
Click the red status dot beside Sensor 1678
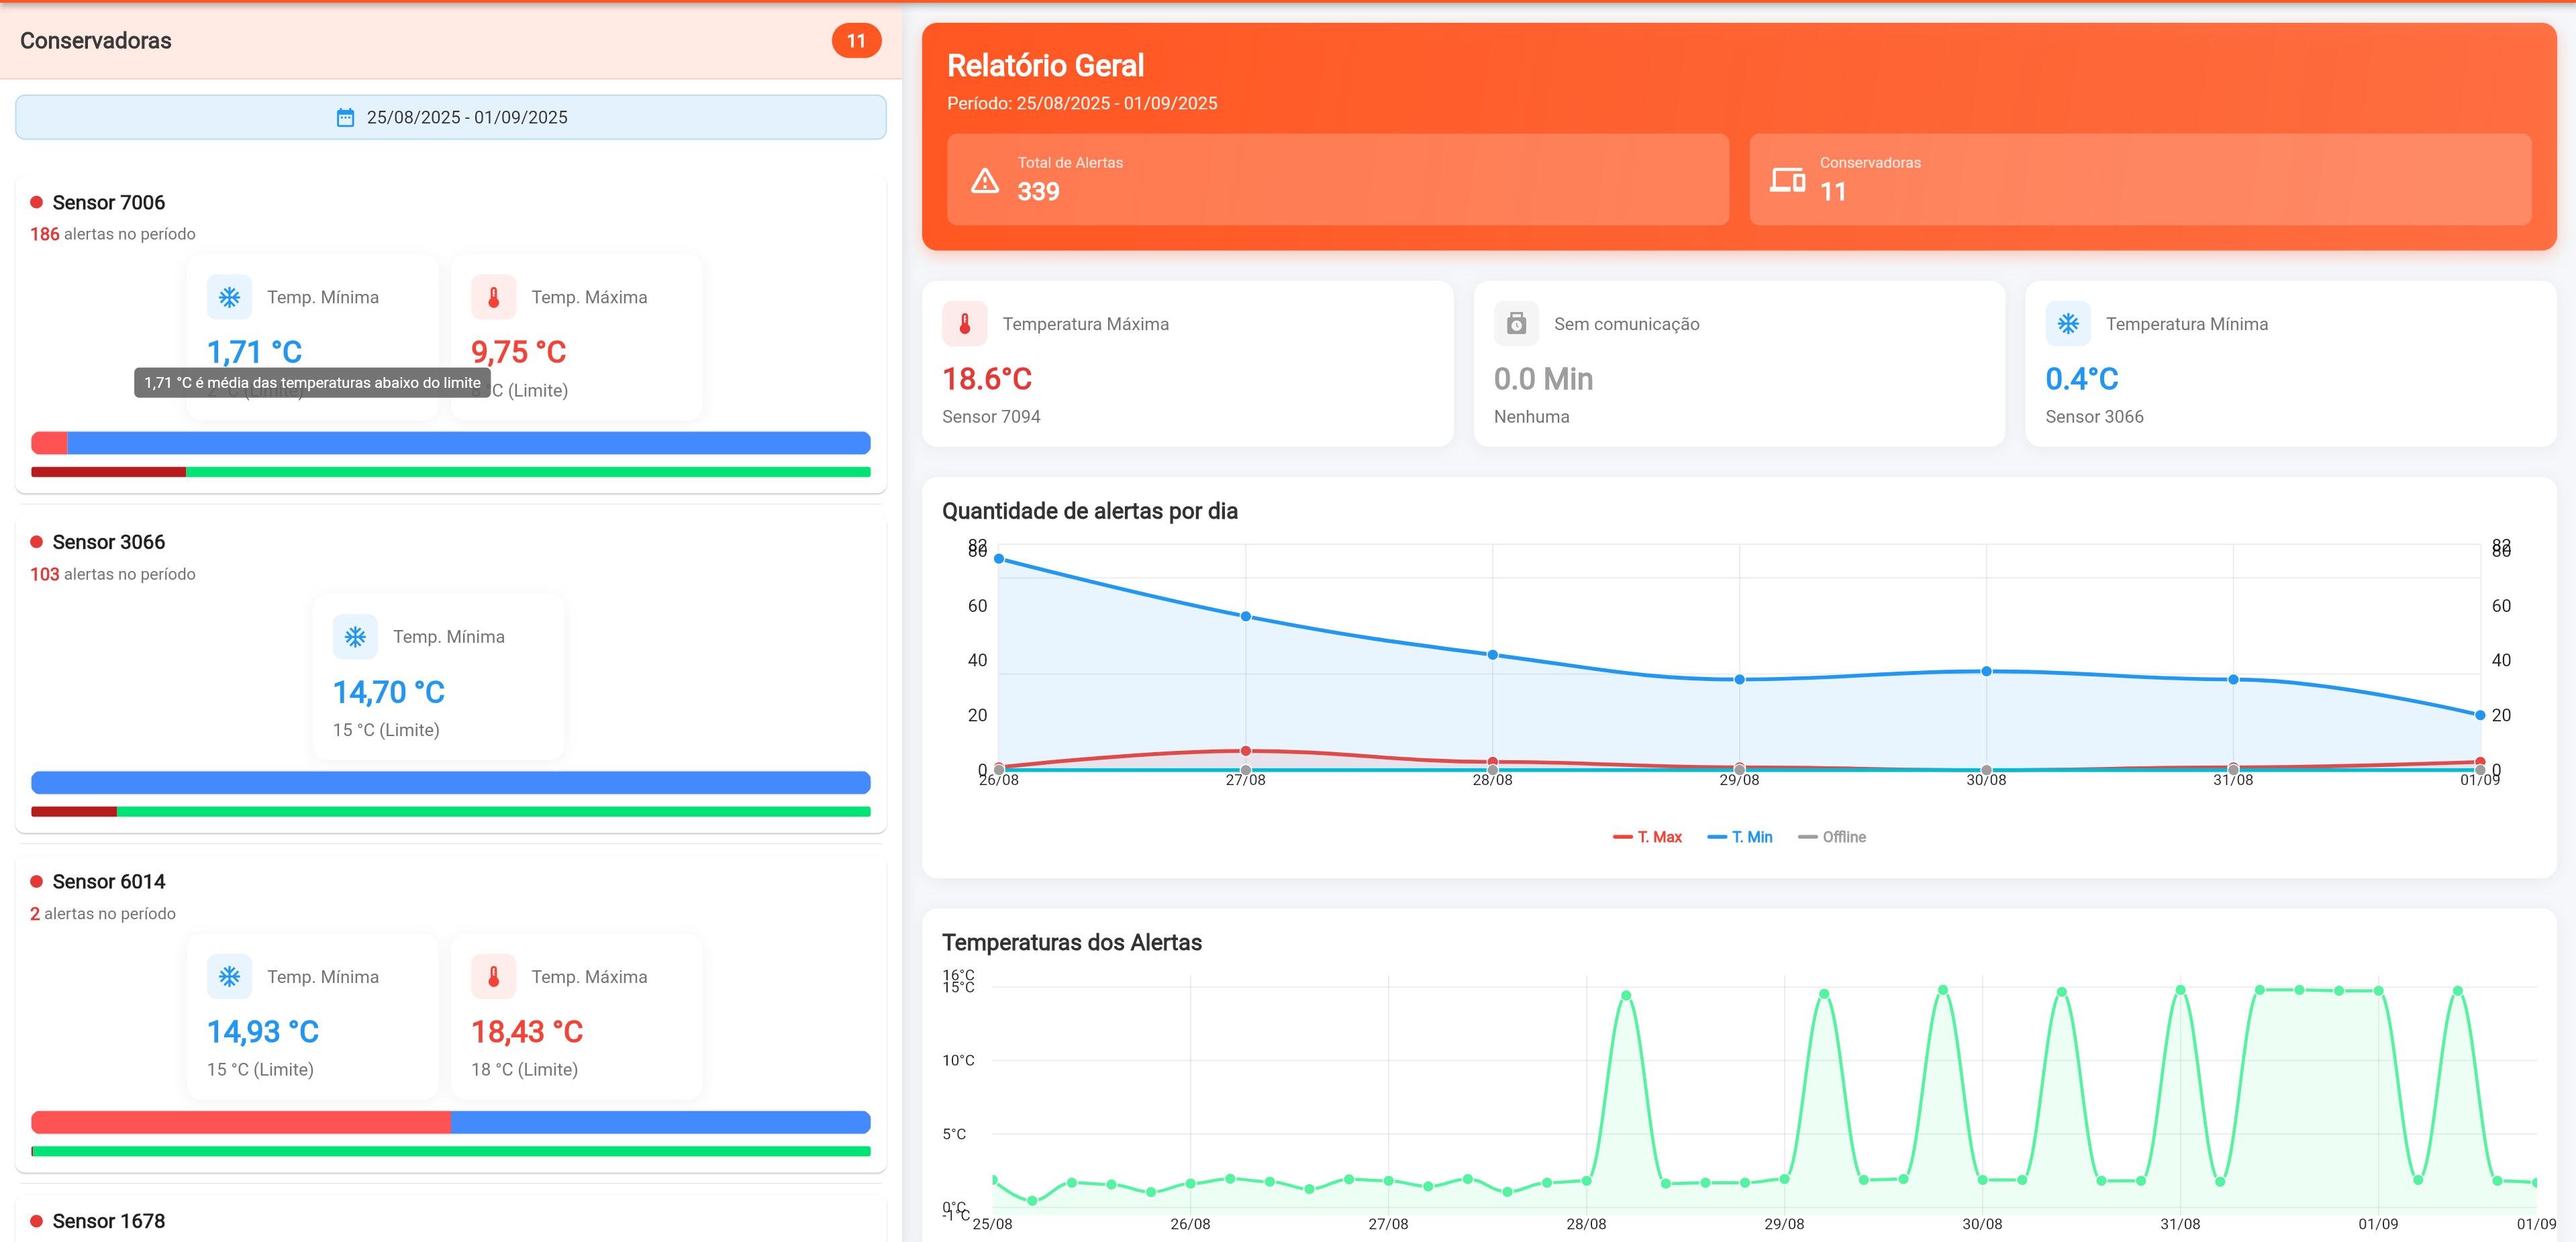click(36, 1220)
